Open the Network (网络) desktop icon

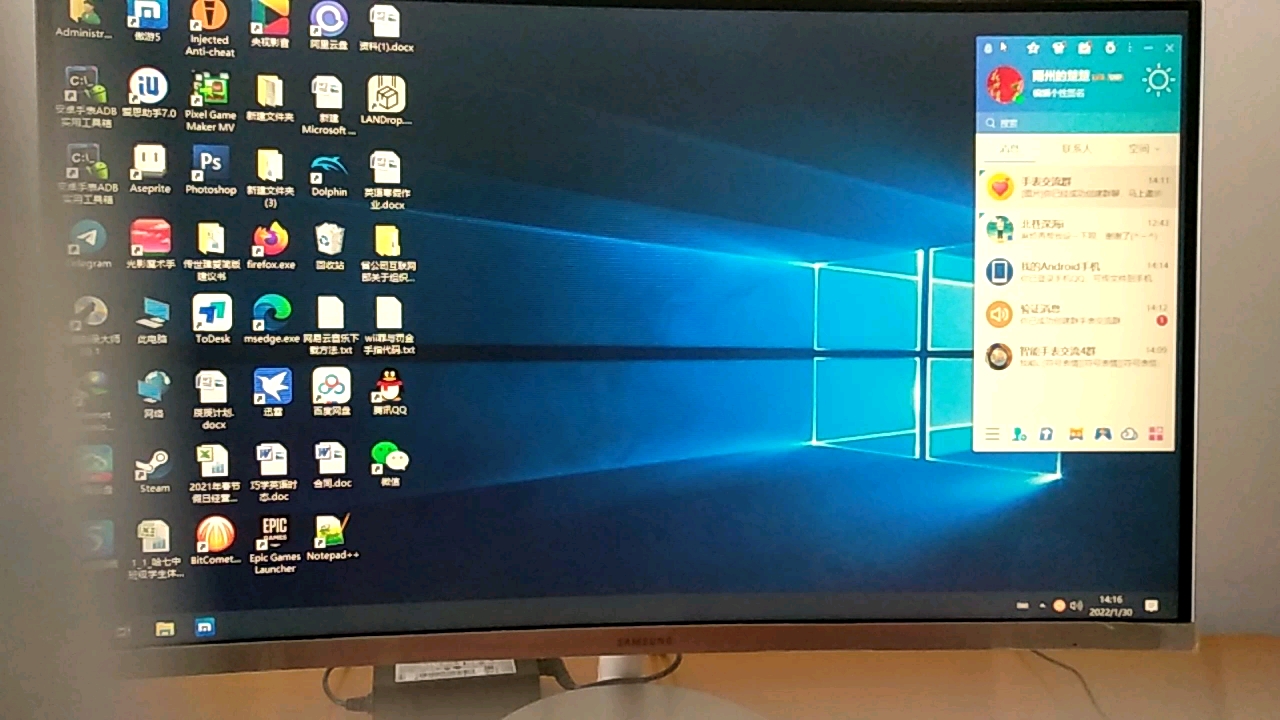coord(154,394)
